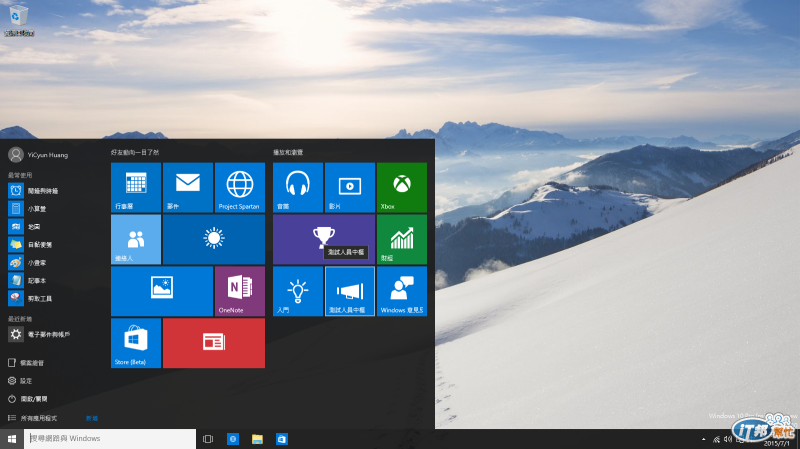Open the 行事曆 calendar tile
This screenshot has height=449, width=800.
(136, 187)
